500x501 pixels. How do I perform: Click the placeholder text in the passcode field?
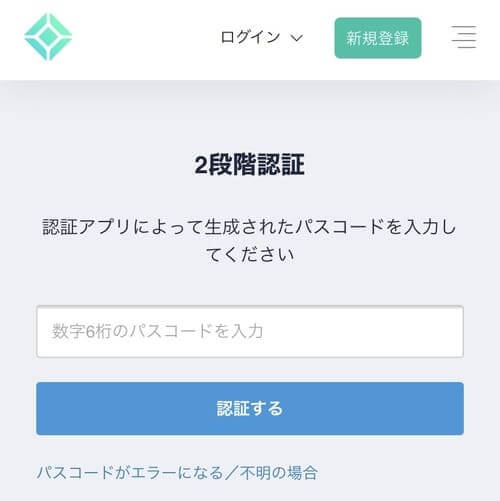pos(158,331)
